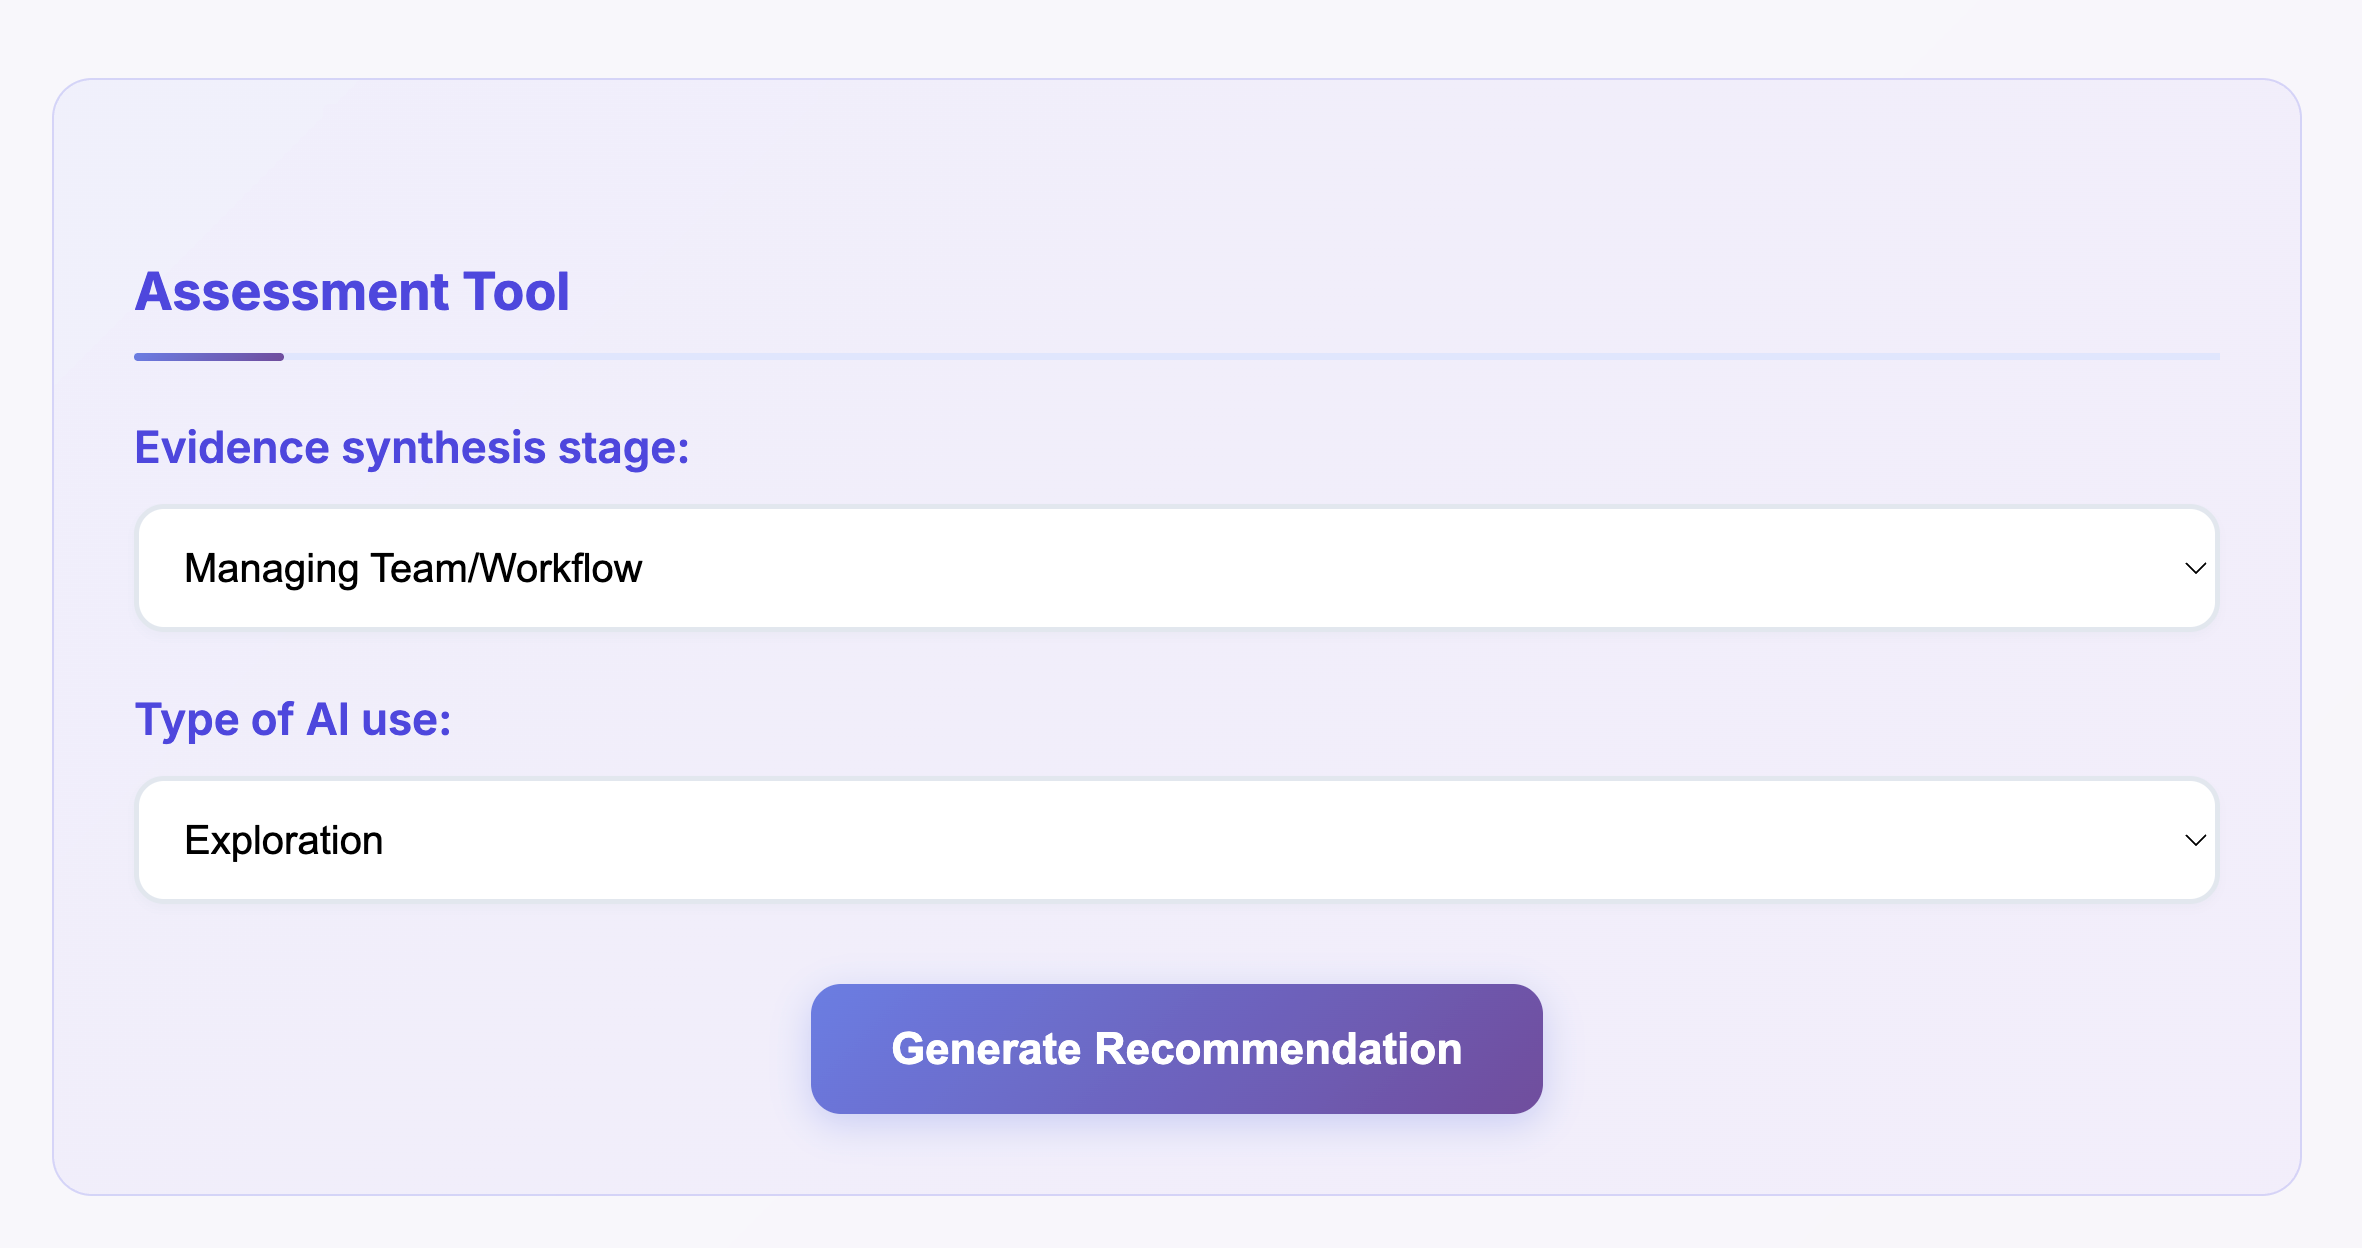Click the light divider line below Assessment Tool

point(1250,357)
